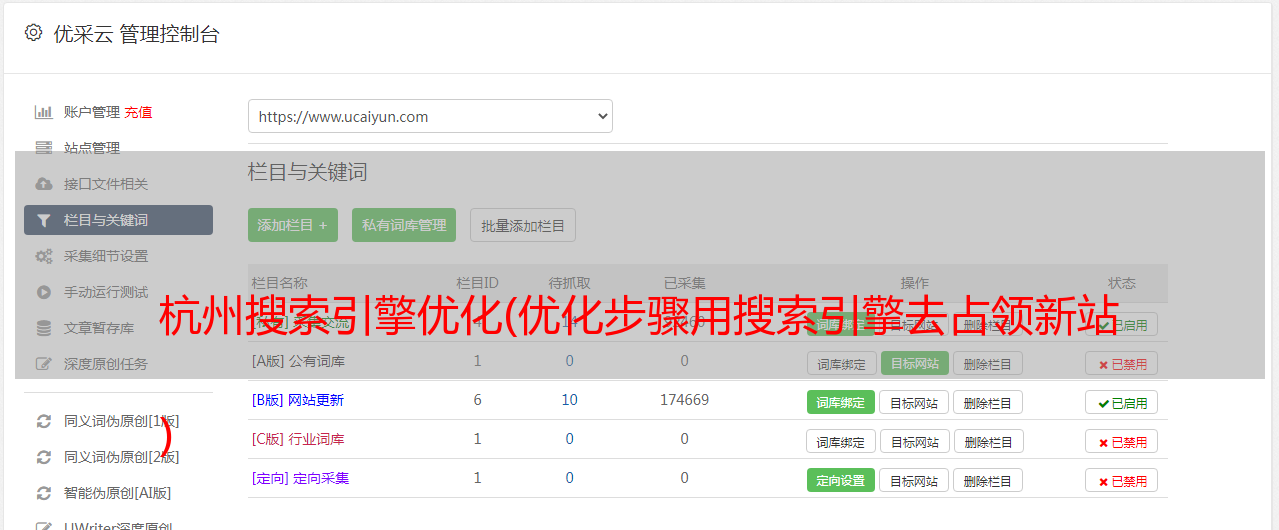
Task: Open the [C版] 行业词库 column
Action: click(x=298, y=439)
